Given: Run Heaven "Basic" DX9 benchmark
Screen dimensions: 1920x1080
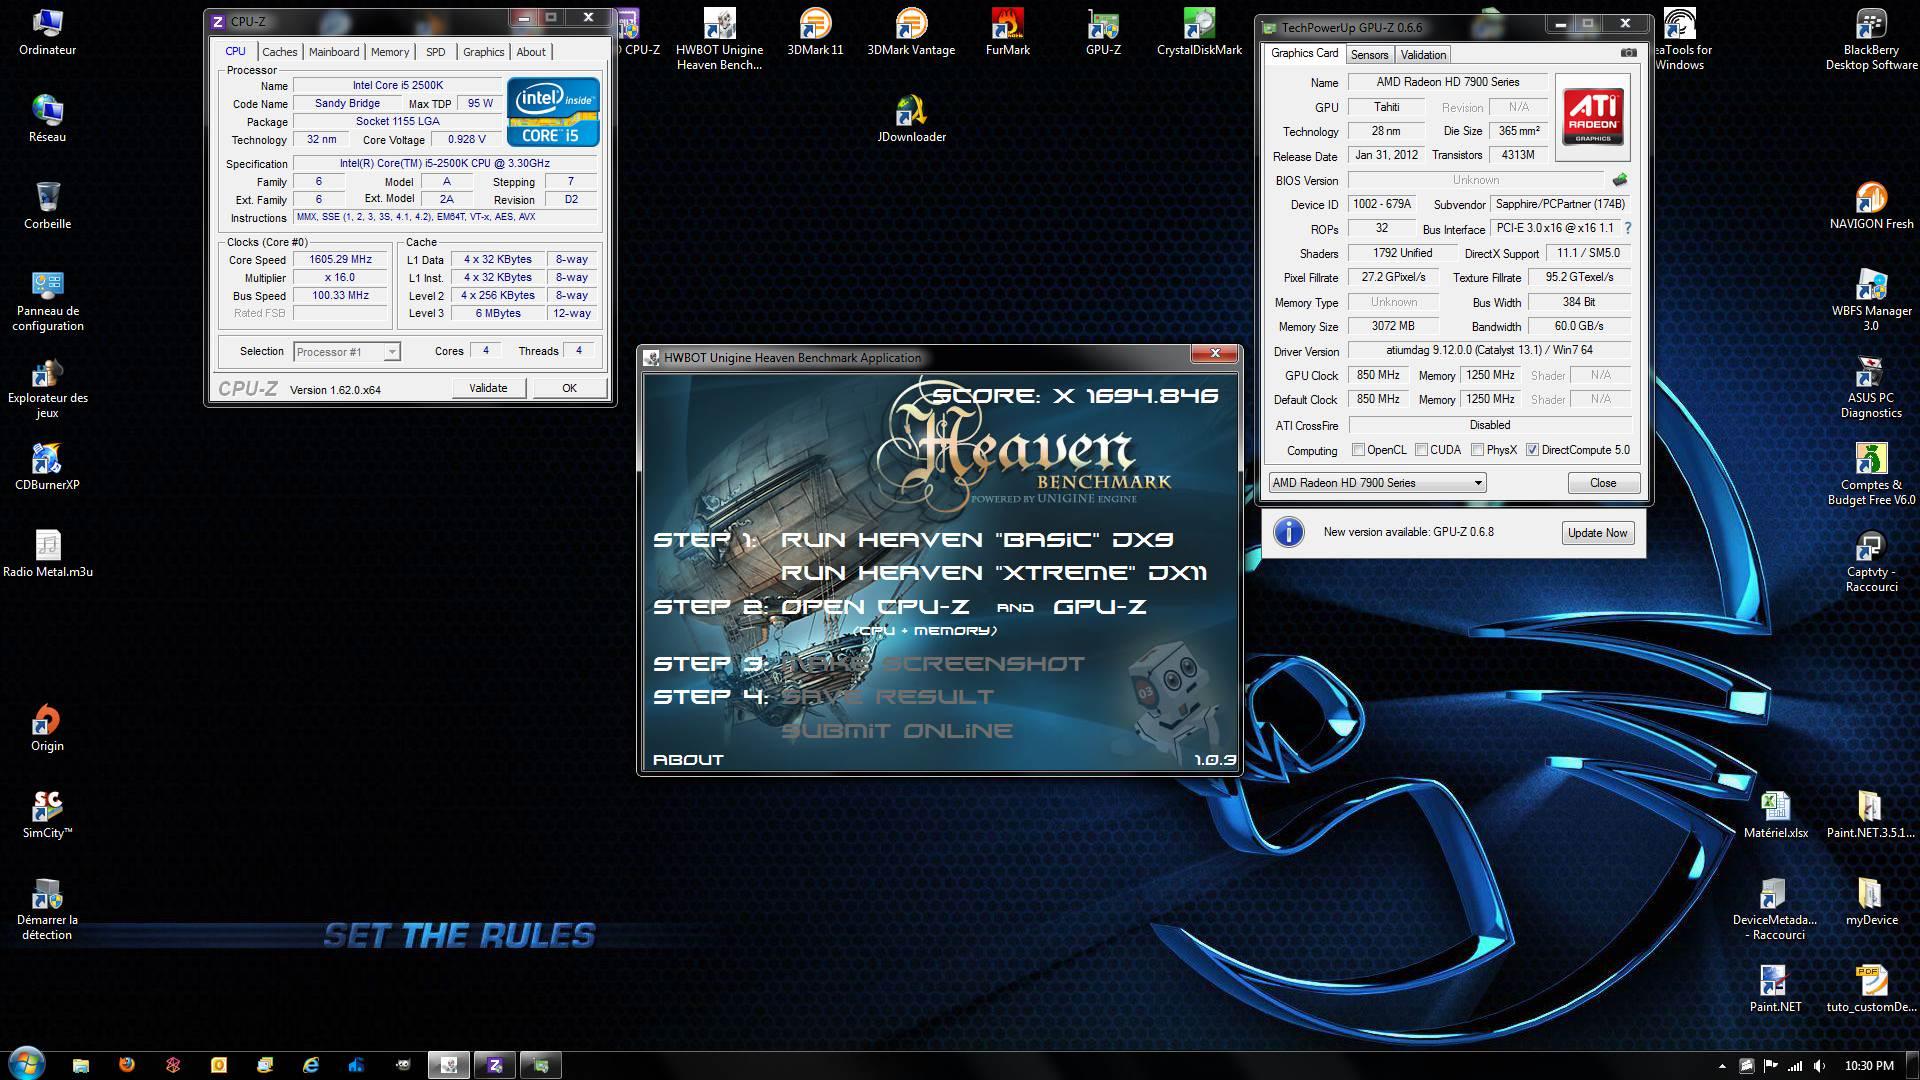Looking at the screenshot, I should (x=977, y=540).
